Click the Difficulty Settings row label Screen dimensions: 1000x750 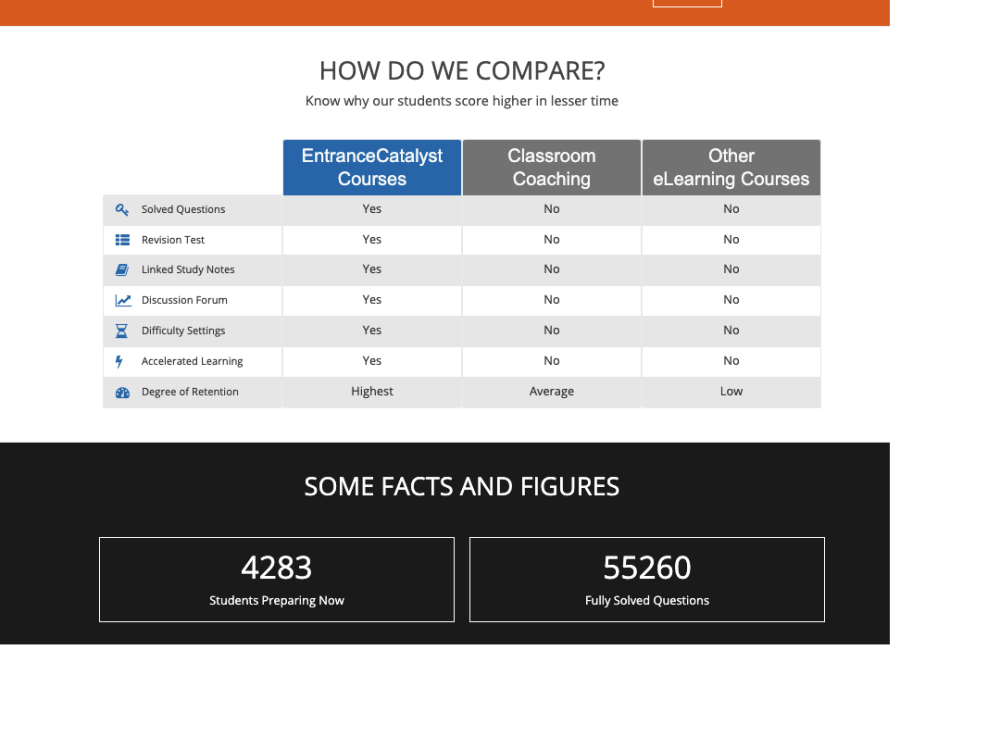click(183, 331)
